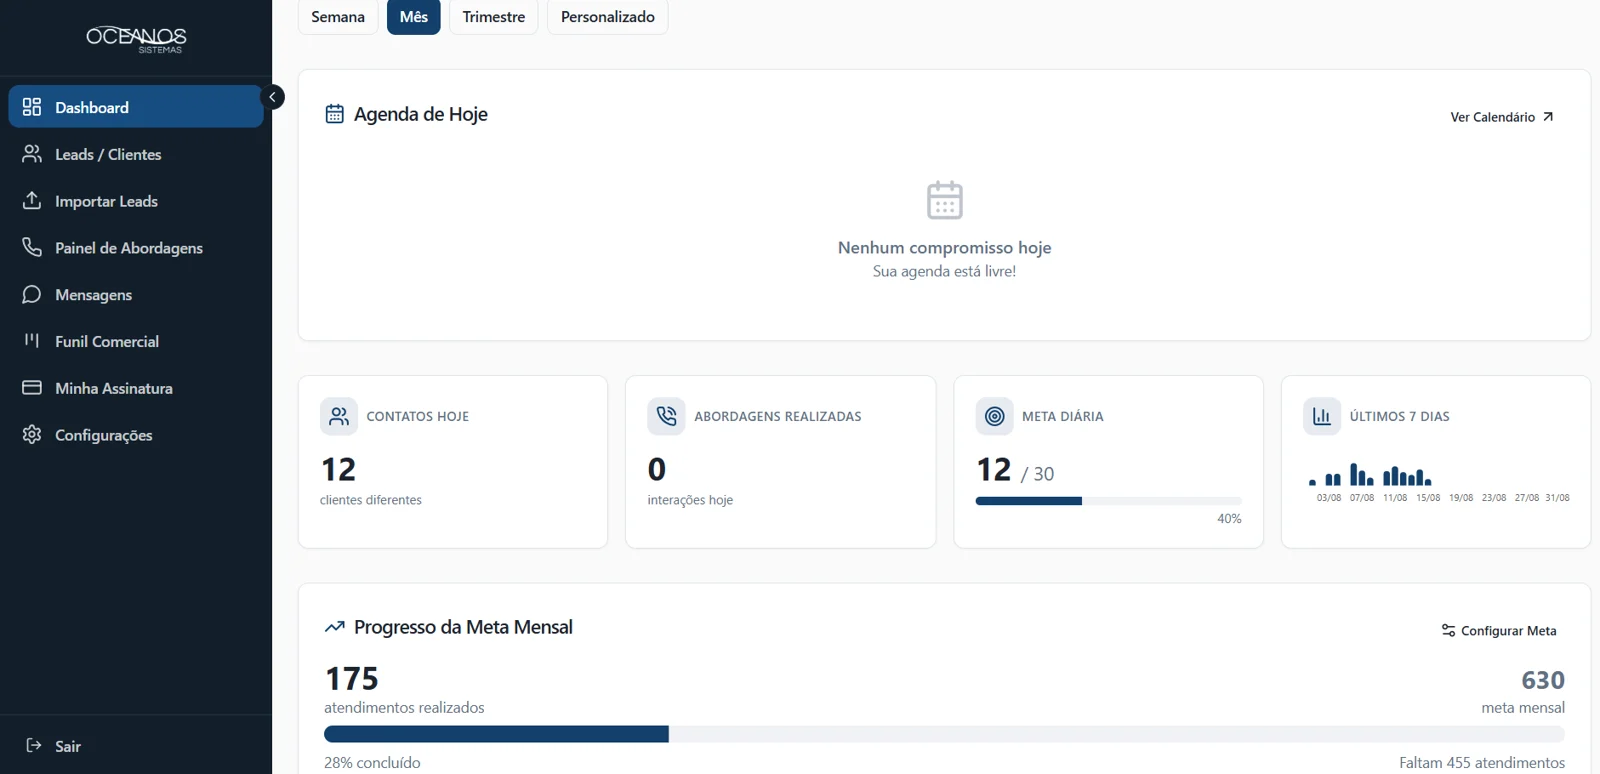
Task: Click the Meta Diária target icon
Action: click(x=994, y=416)
